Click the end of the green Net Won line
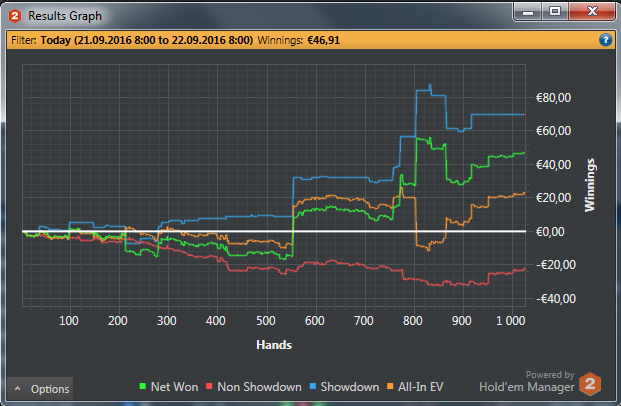This screenshot has width=621, height=406. point(524,152)
